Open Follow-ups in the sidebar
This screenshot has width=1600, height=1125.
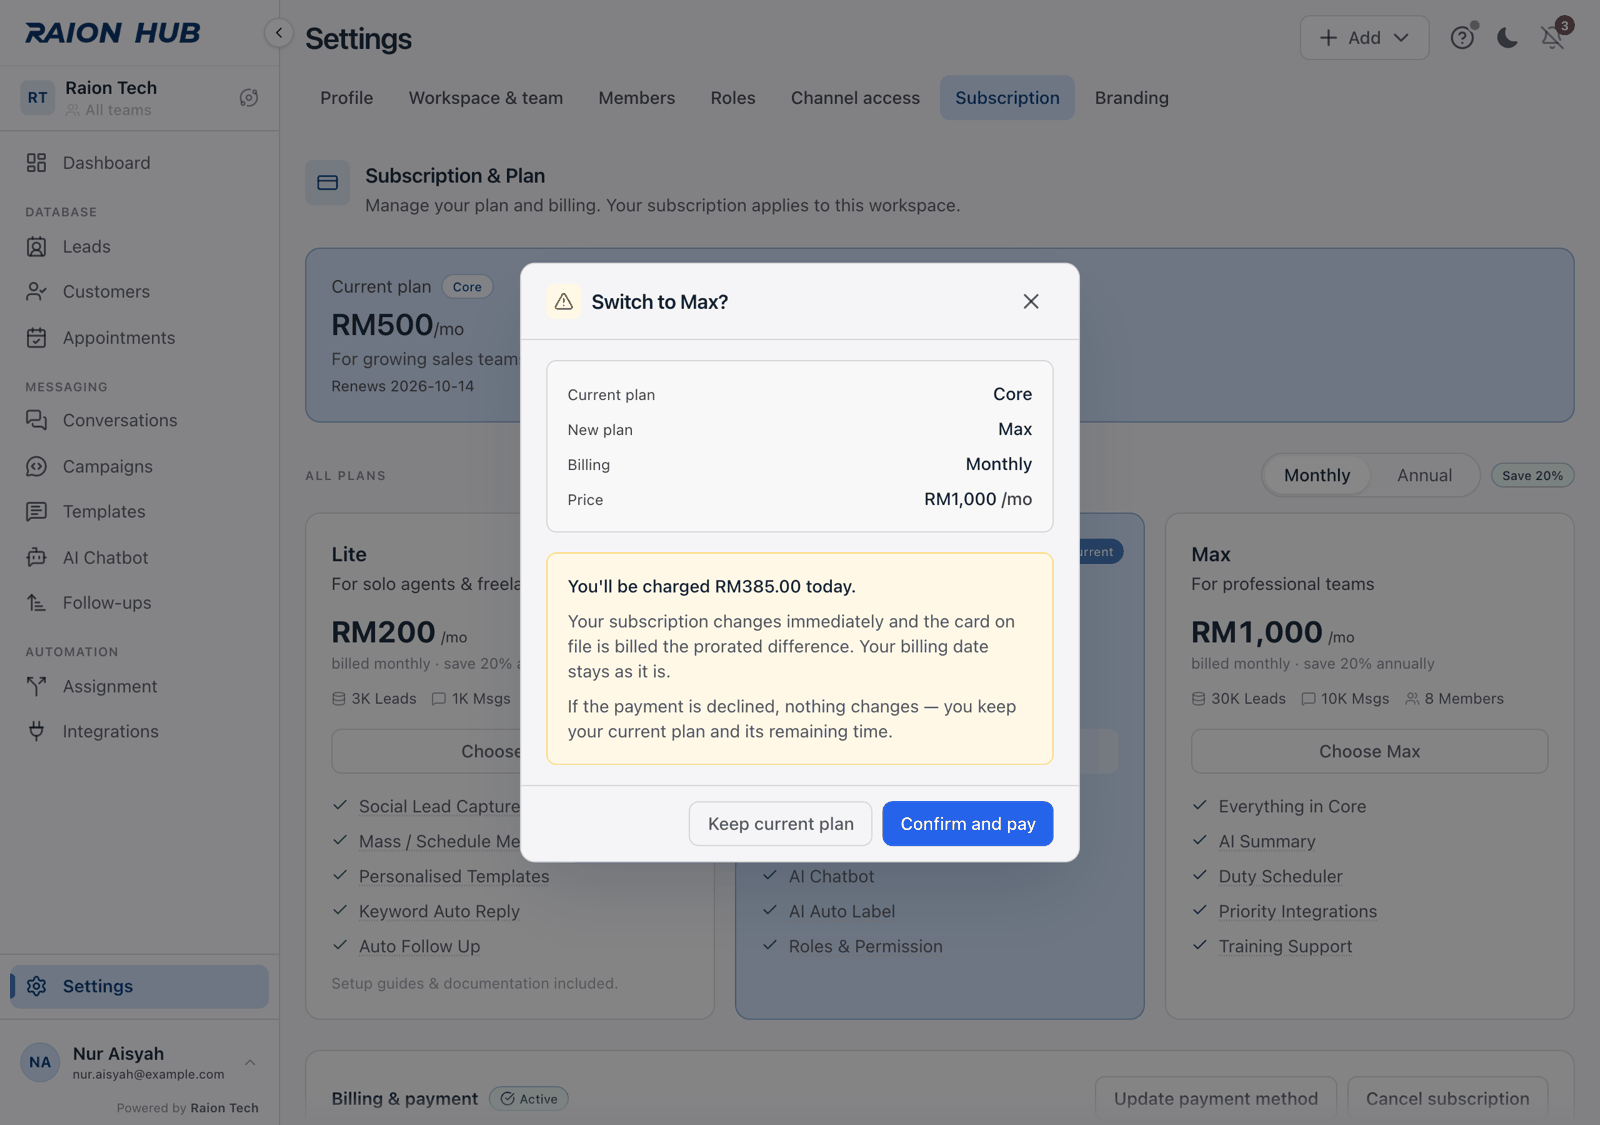(x=139, y=603)
